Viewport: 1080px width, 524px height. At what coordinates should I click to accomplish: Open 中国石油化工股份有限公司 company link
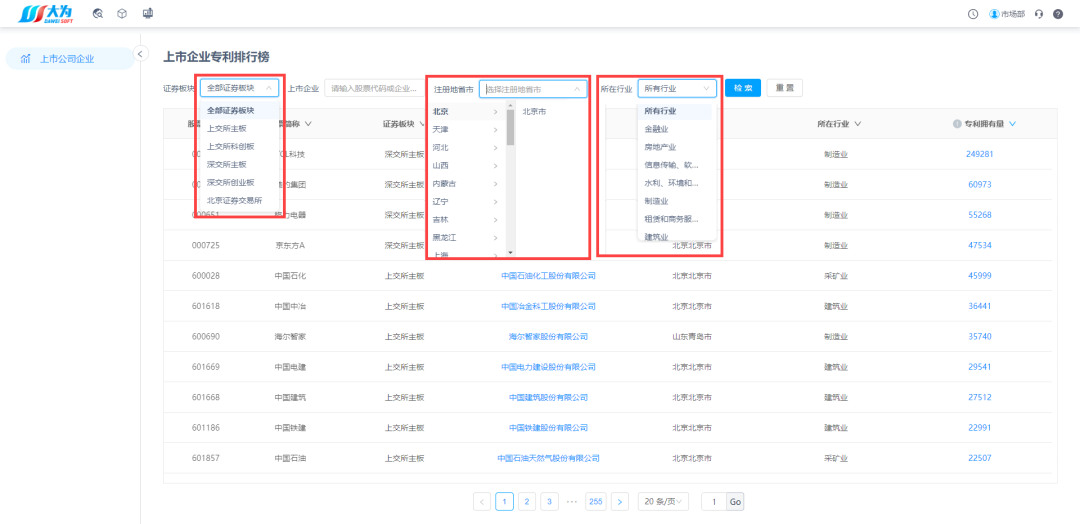[x=548, y=276]
